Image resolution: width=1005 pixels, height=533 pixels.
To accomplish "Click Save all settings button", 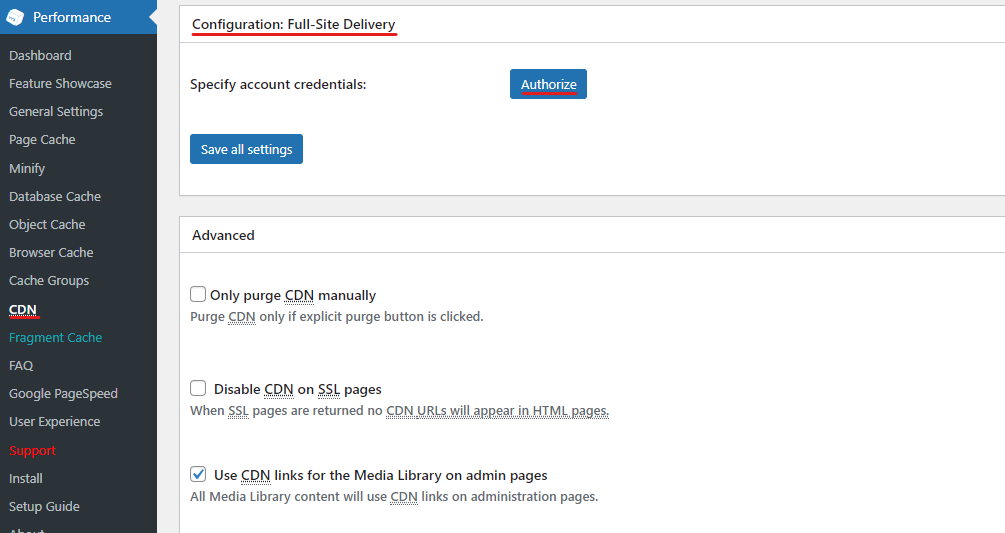I will [x=247, y=149].
